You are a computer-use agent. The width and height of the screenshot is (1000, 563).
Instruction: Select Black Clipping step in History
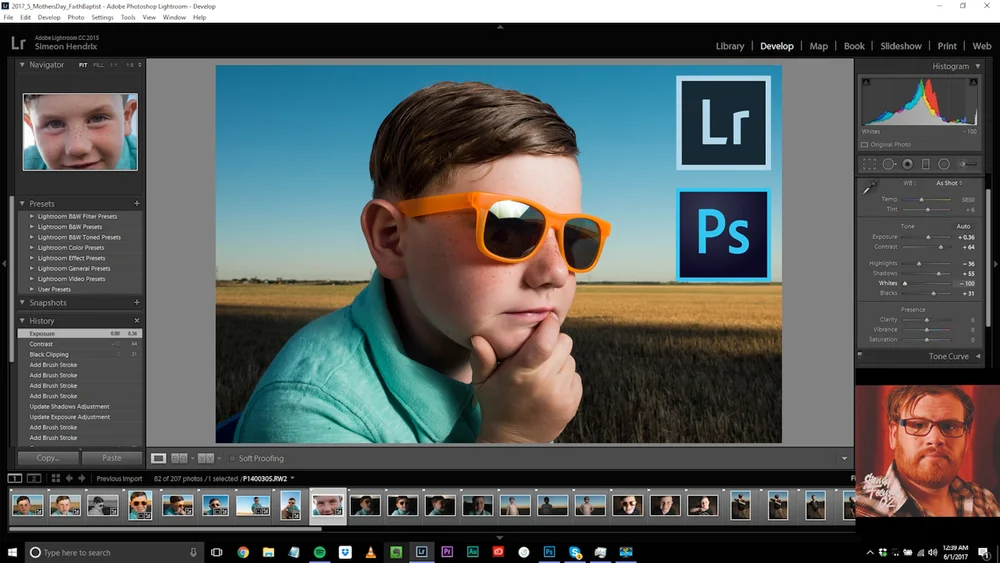coord(80,355)
